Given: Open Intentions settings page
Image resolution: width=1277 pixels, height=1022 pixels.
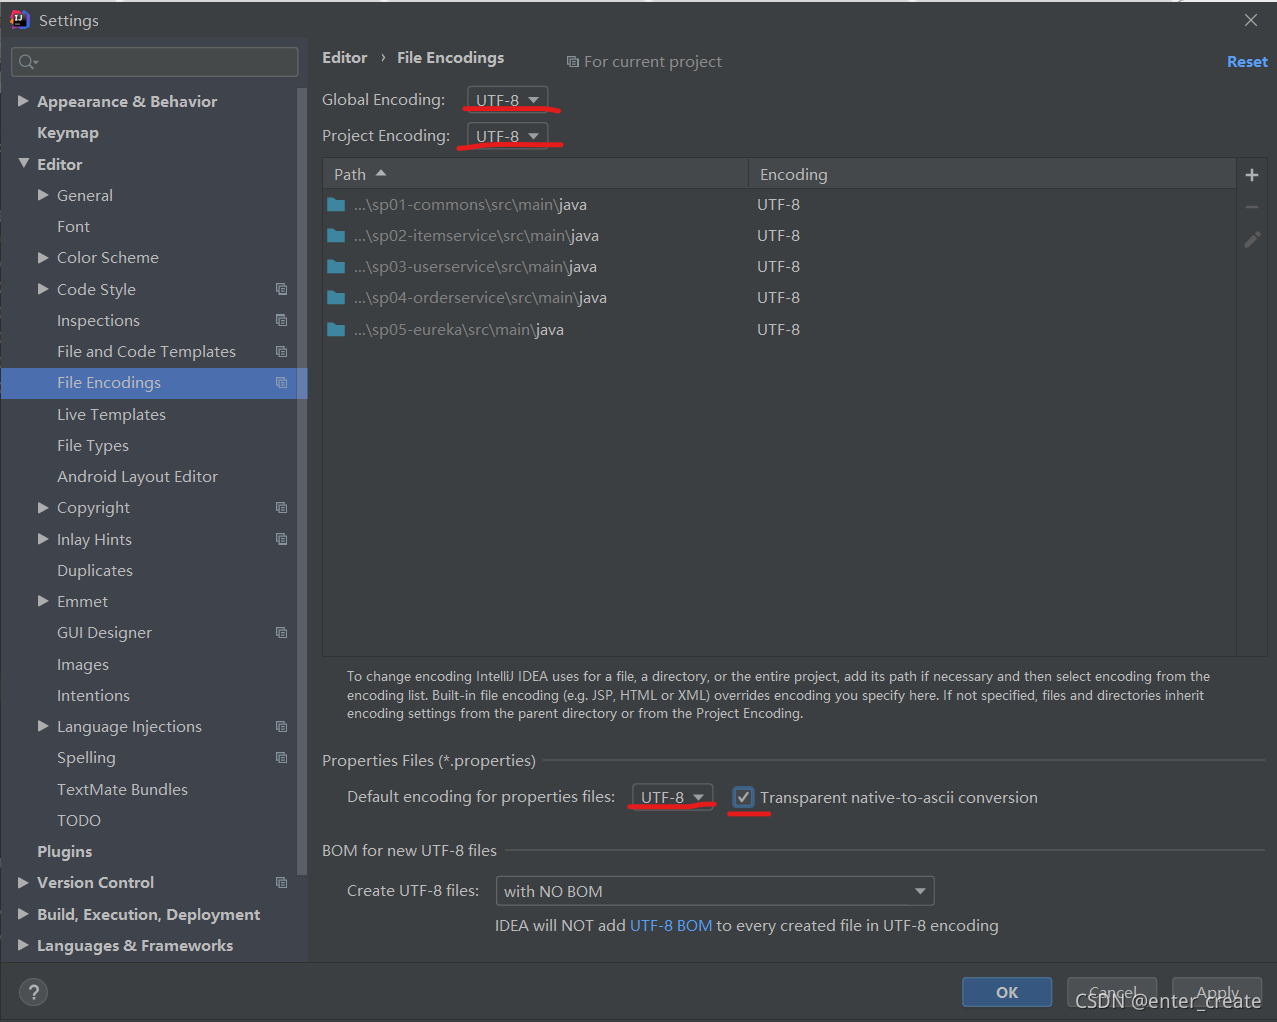Looking at the screenshot, I should [x=93, y=696].
